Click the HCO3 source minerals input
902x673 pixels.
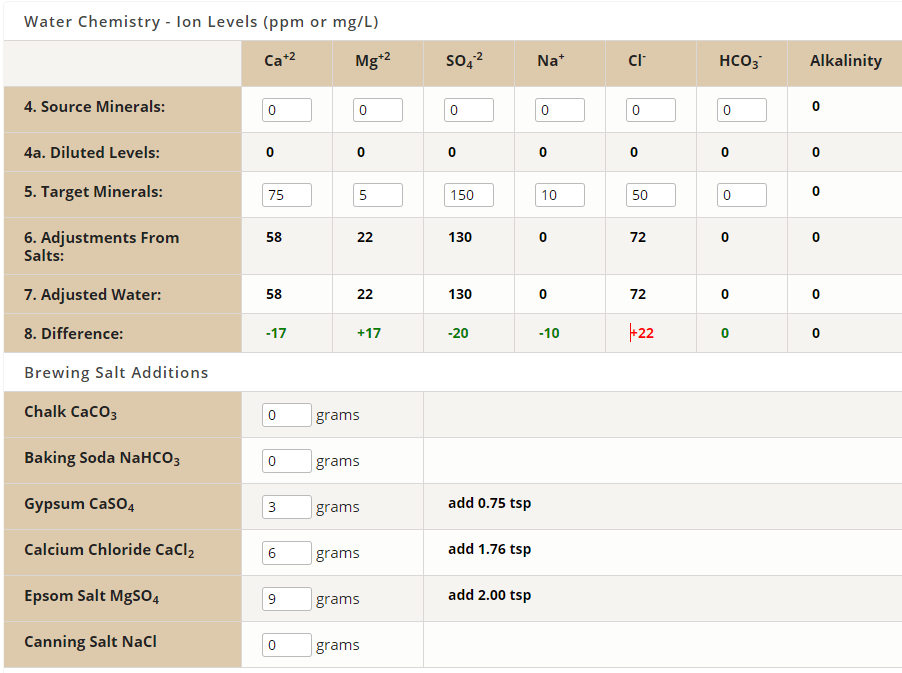tap(742, 110)
